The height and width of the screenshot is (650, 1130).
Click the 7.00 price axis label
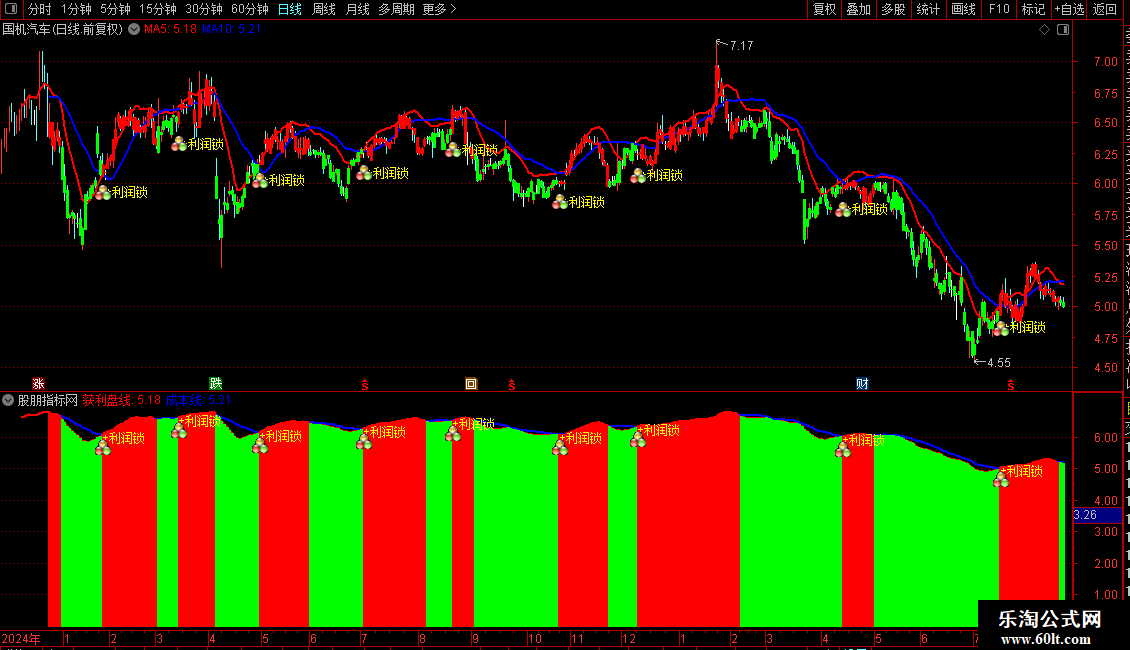pyautogui.click(x=1105, y=62)
